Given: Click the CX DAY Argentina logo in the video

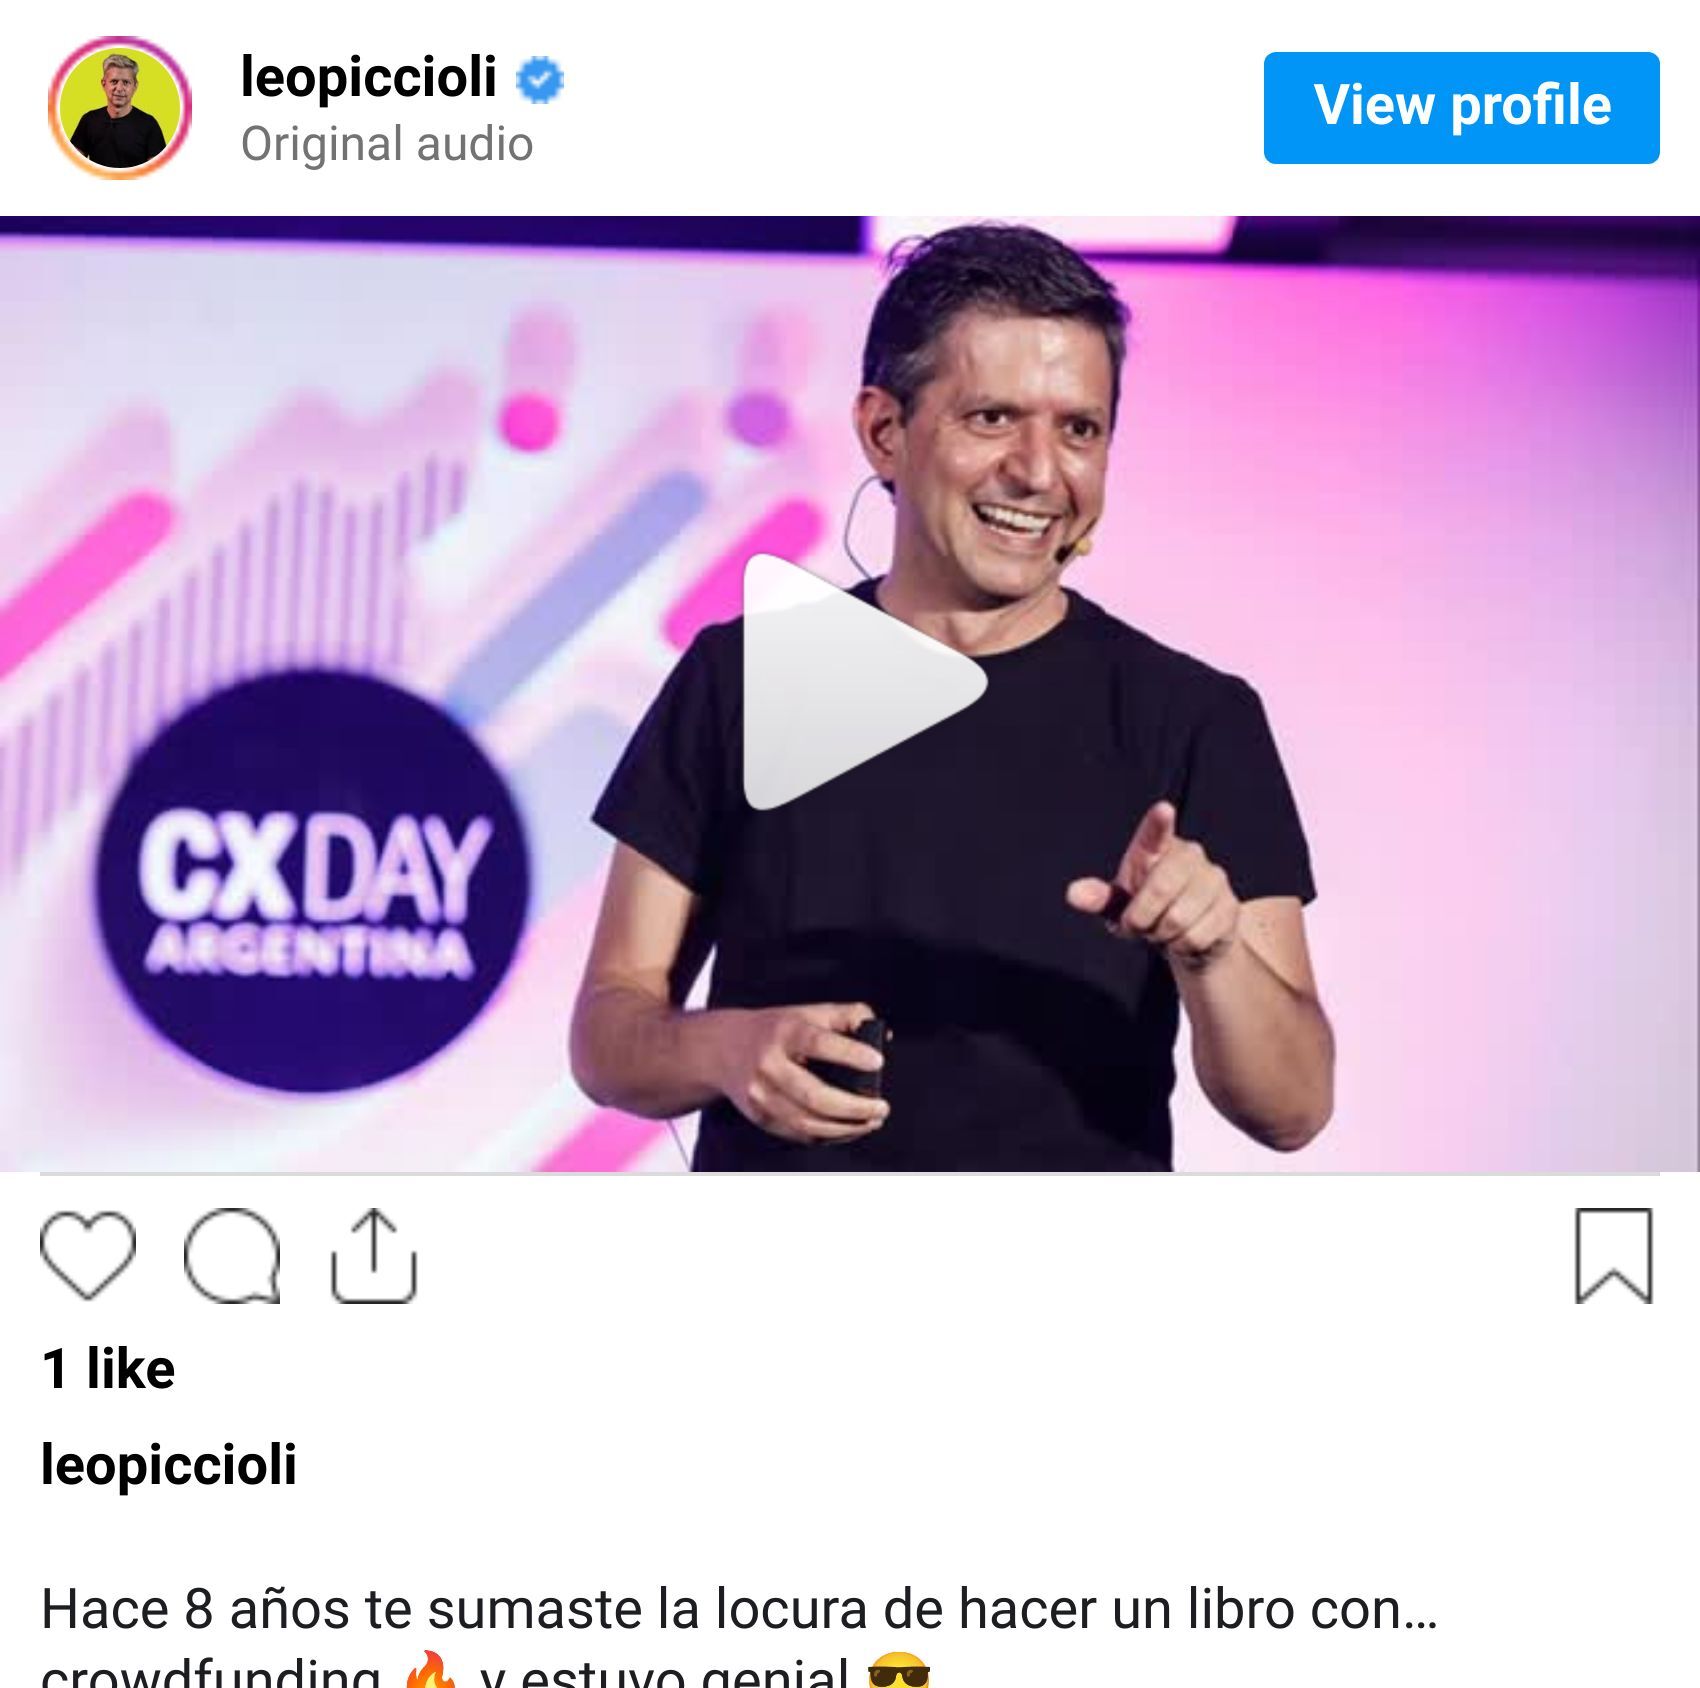Looking at the screenshot, I should click(x=309, y=882).
